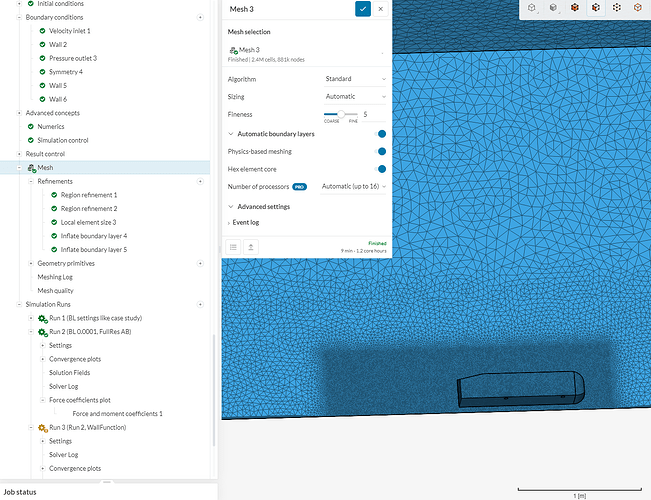Toggle Physics-based meshing switch
The height and width of the screenshot is (500, 651).
380,152
